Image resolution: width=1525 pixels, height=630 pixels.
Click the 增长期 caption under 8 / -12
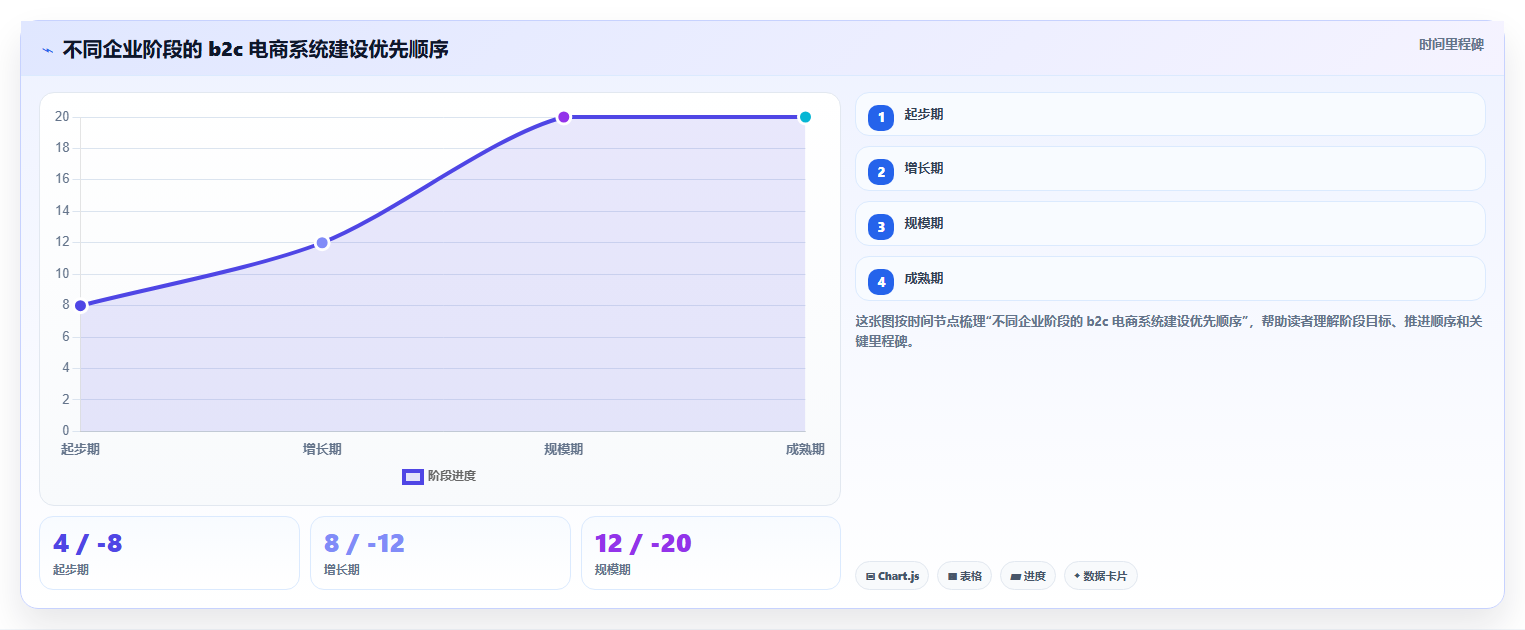(x=342, y=570)
